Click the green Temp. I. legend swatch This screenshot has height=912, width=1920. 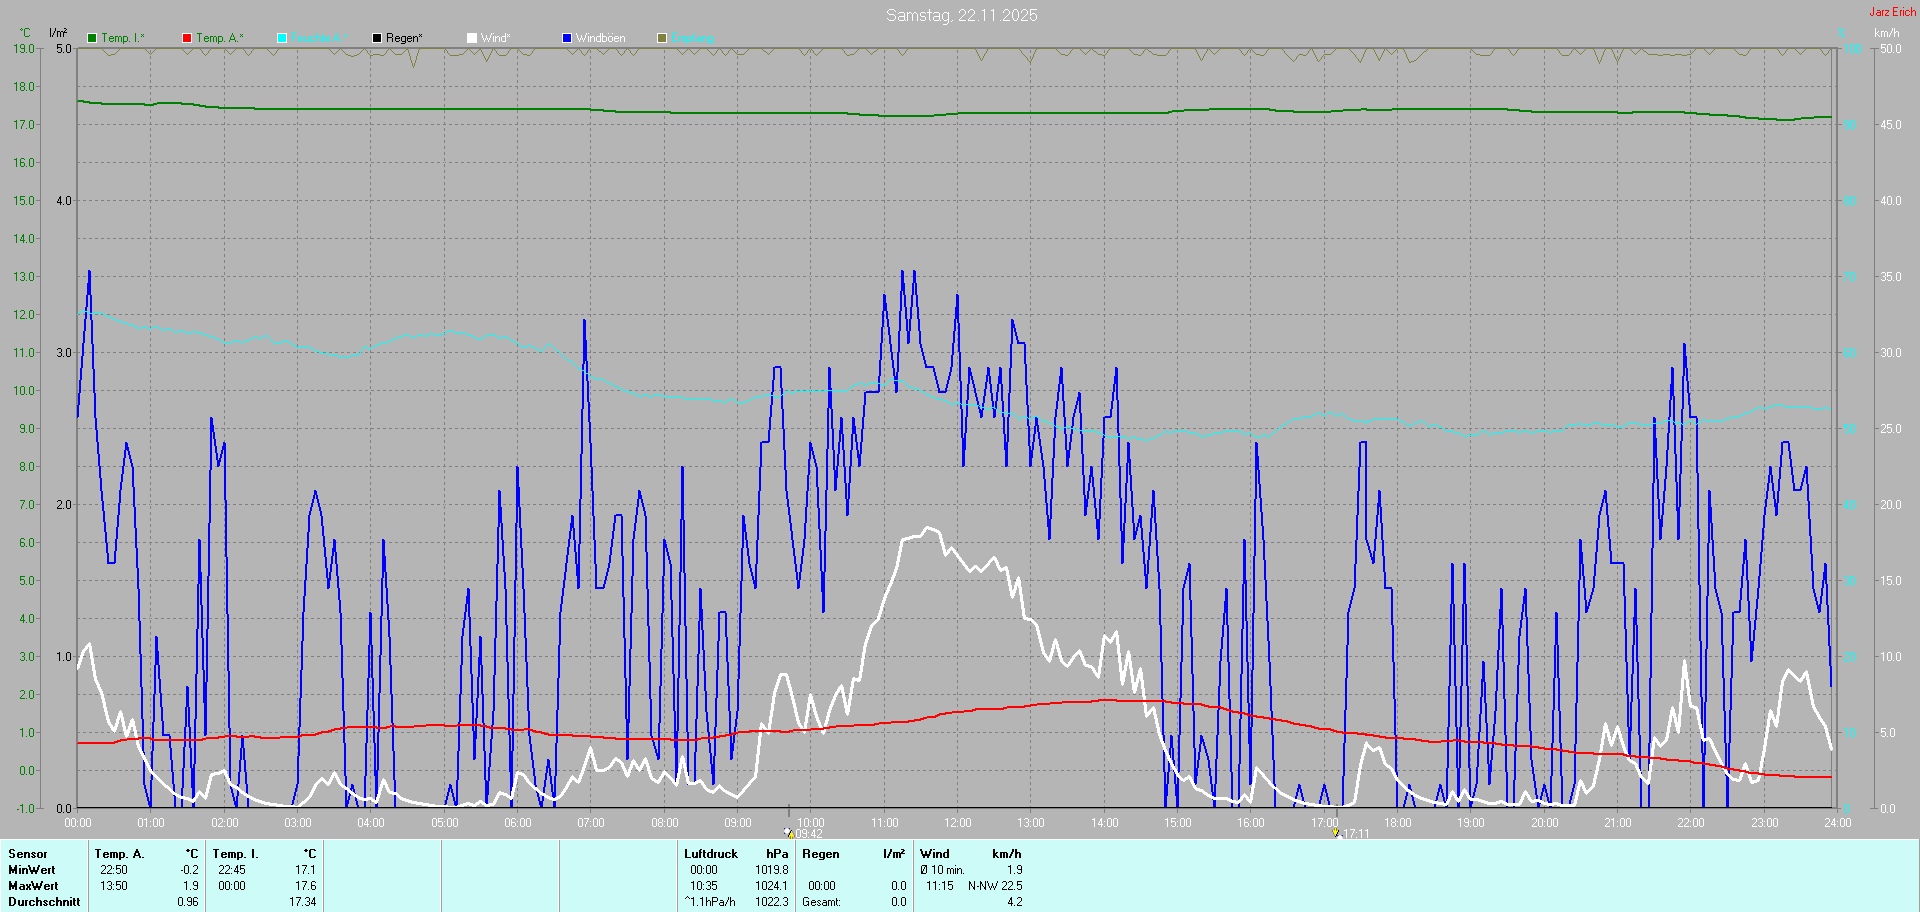[x=92, y=38]
